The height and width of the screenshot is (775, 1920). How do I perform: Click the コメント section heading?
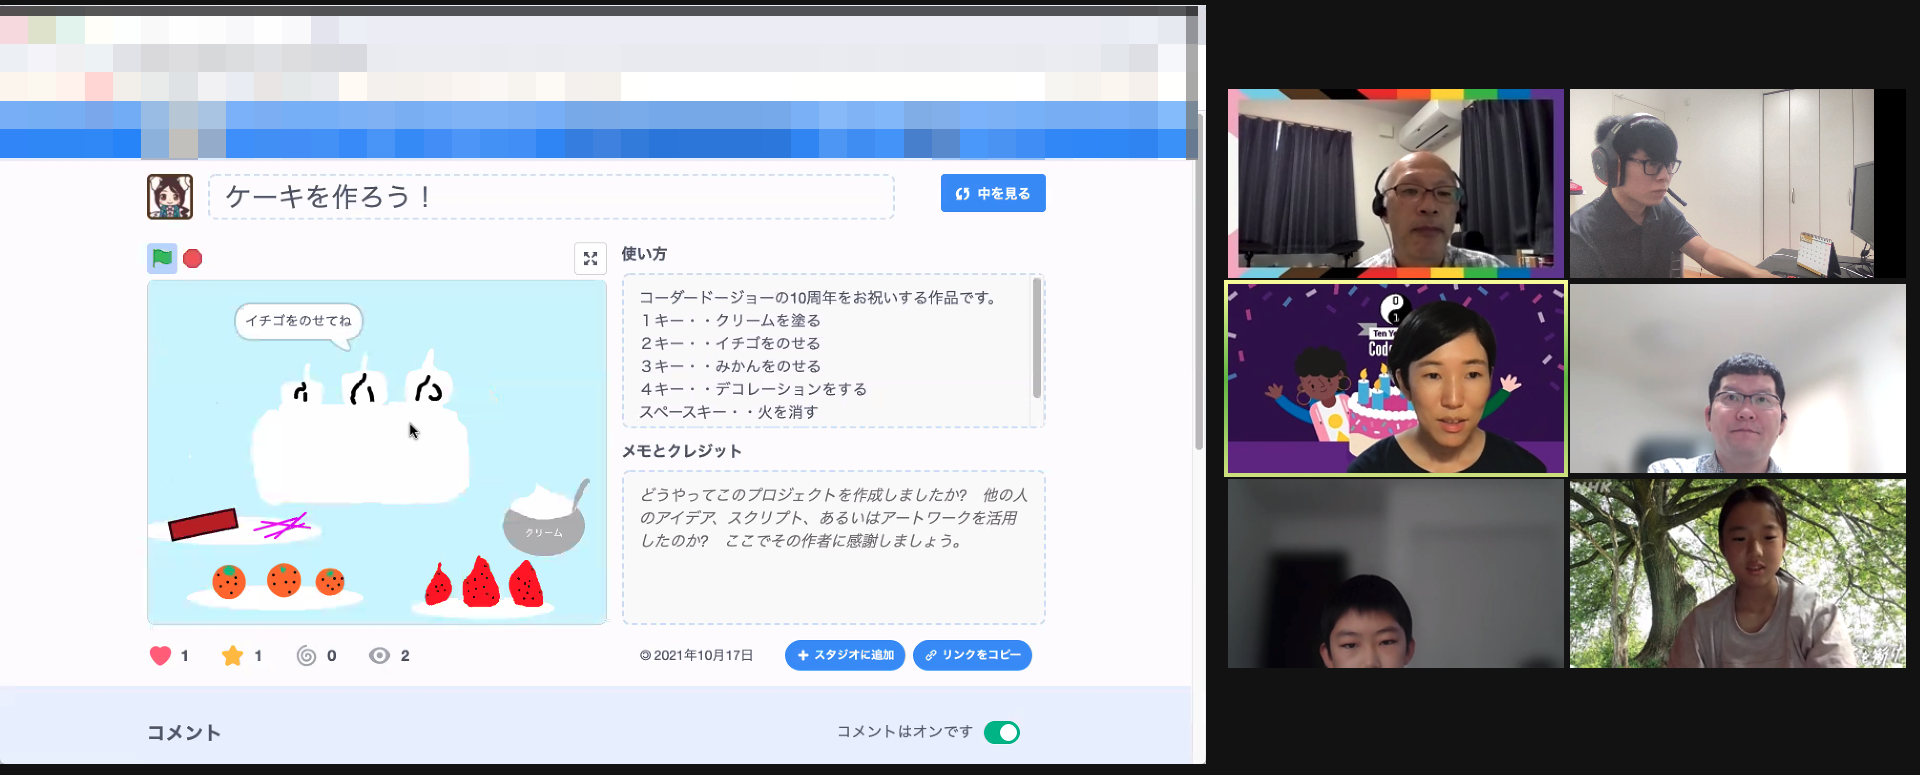click(x=184, y=732)
